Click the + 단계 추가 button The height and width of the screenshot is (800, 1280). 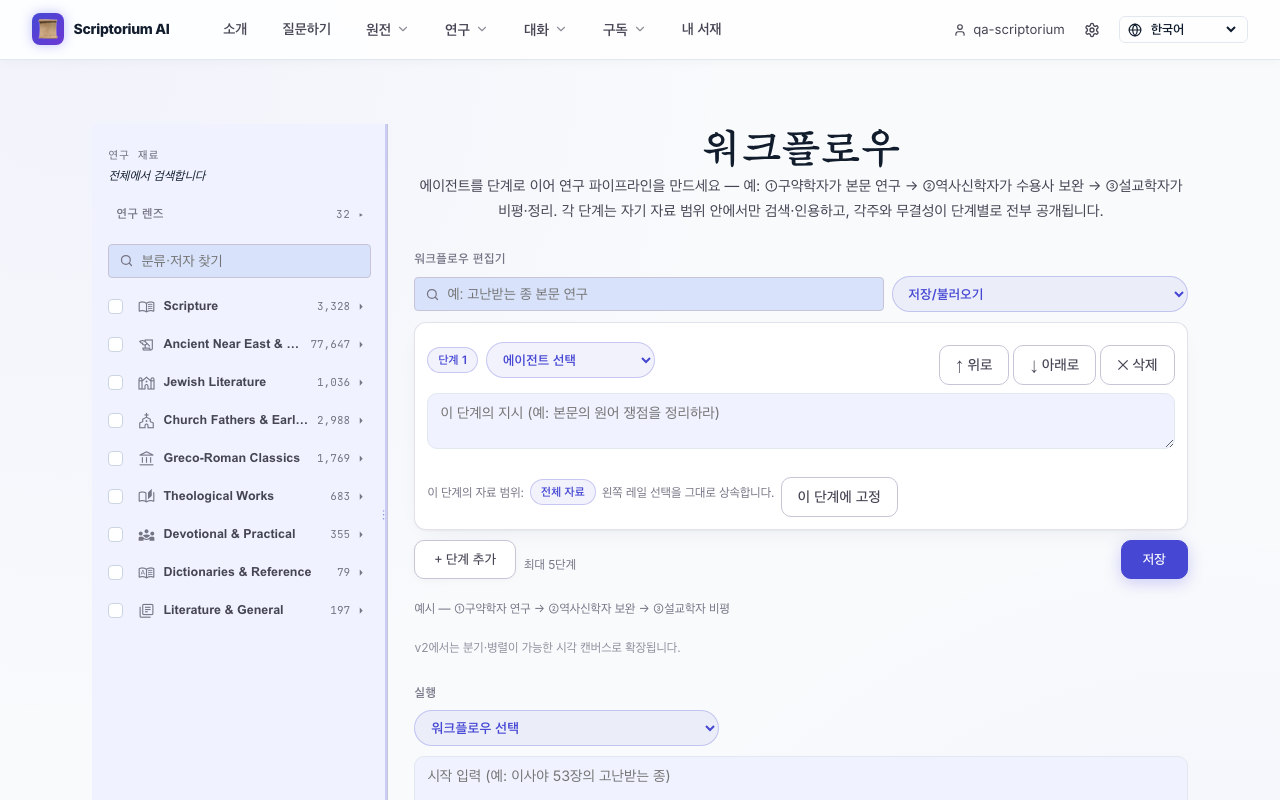tap(465, 559)
